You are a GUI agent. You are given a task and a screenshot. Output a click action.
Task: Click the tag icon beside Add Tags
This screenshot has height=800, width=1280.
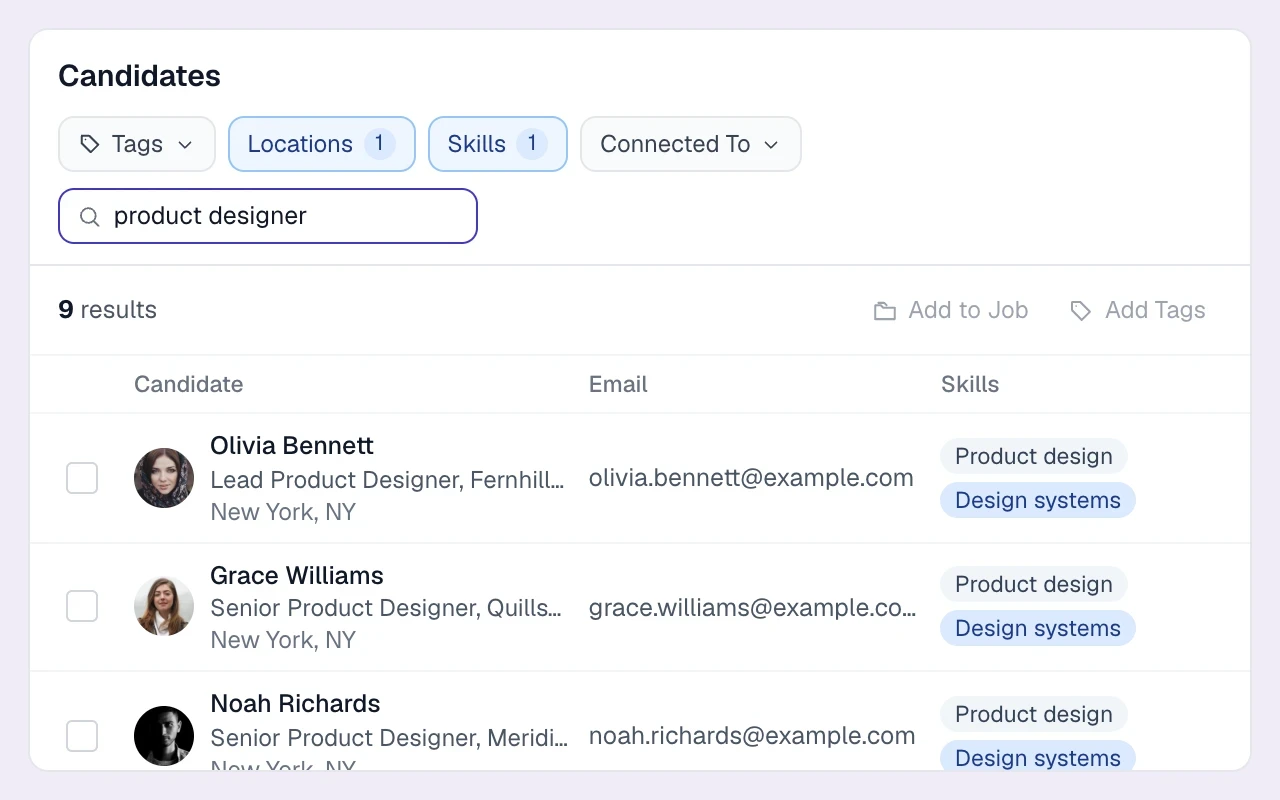click(1080, 311)
